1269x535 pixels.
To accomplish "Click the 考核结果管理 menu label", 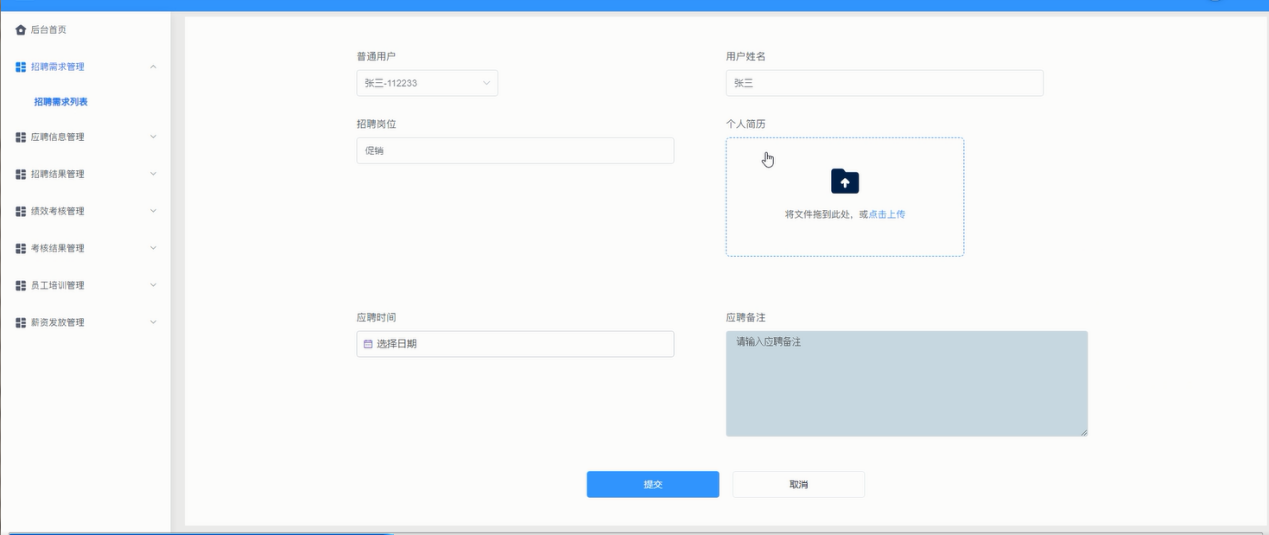I will pyautogui.click(x=58, y=248).
